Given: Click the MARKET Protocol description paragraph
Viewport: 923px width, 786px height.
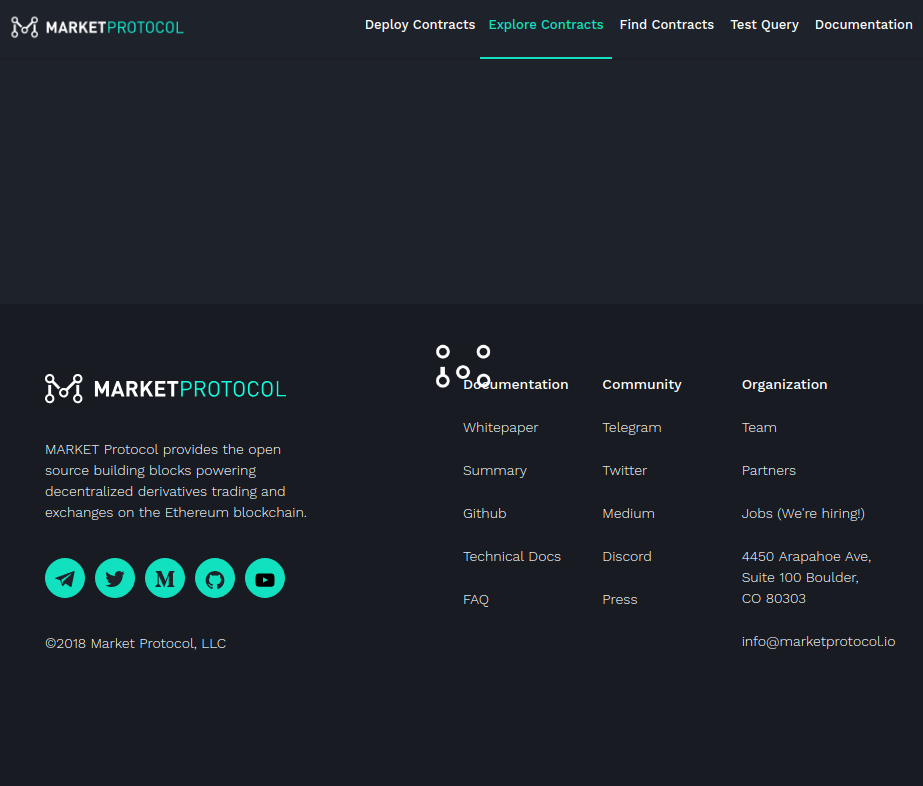Looking at the screenshot, I should click(x=175, y=481).
